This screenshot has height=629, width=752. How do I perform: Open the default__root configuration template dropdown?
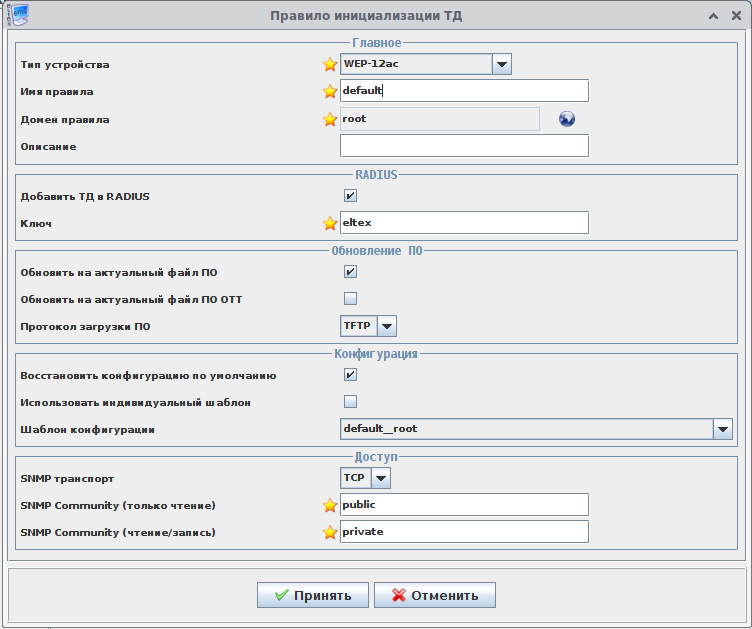click(722, 429)
